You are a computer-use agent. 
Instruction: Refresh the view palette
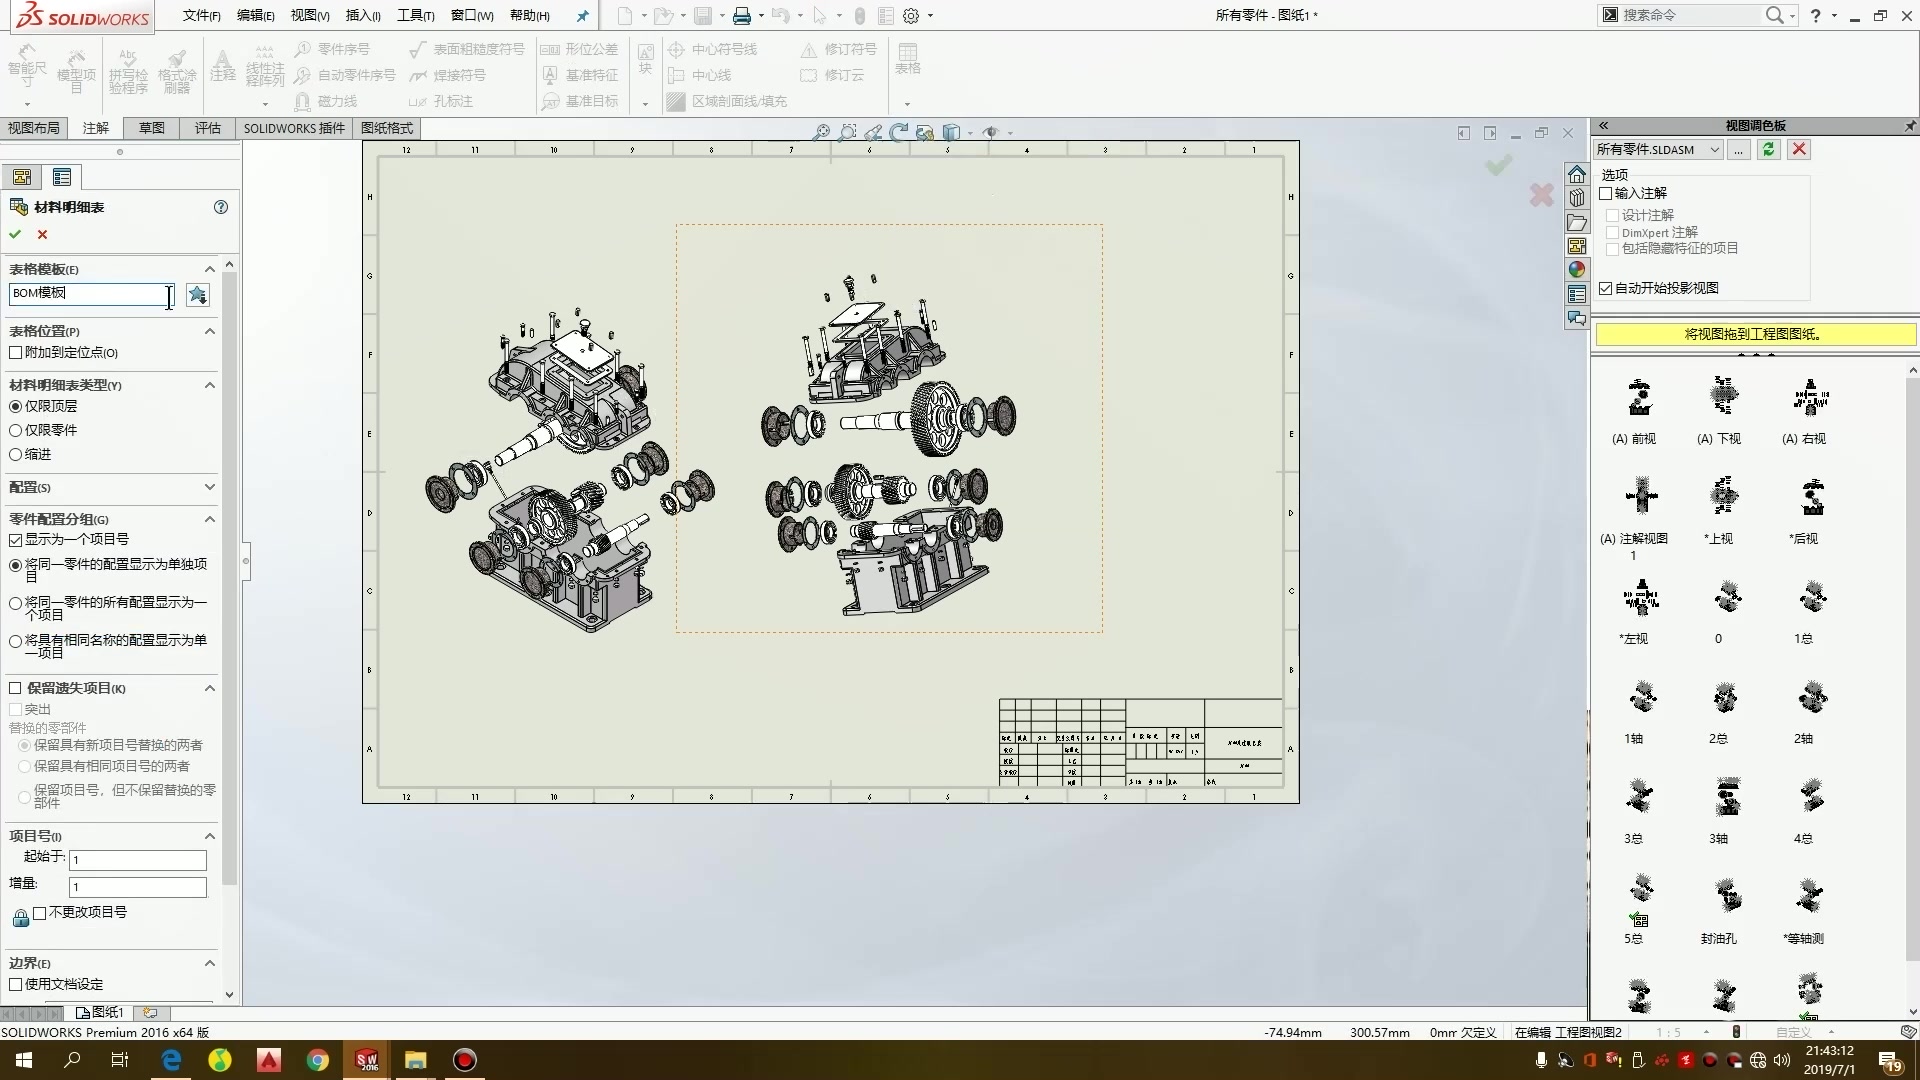[1769, 149]
